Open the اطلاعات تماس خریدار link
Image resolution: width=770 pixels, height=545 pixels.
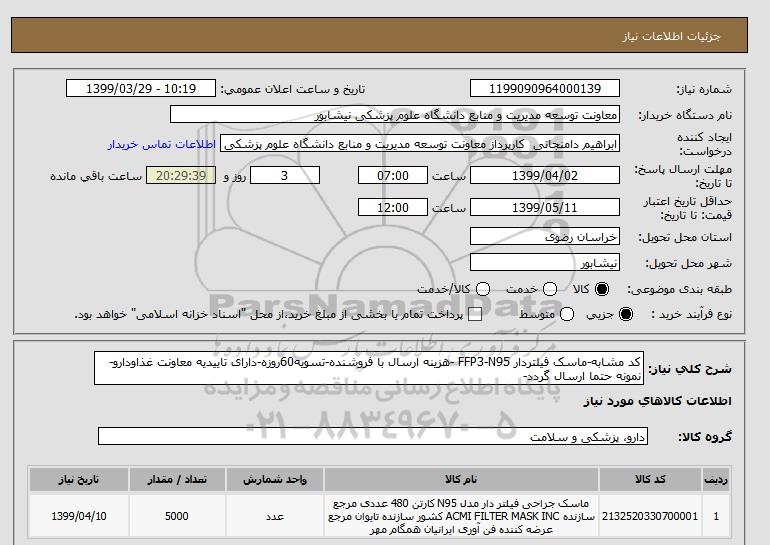[x=162, y=145]
